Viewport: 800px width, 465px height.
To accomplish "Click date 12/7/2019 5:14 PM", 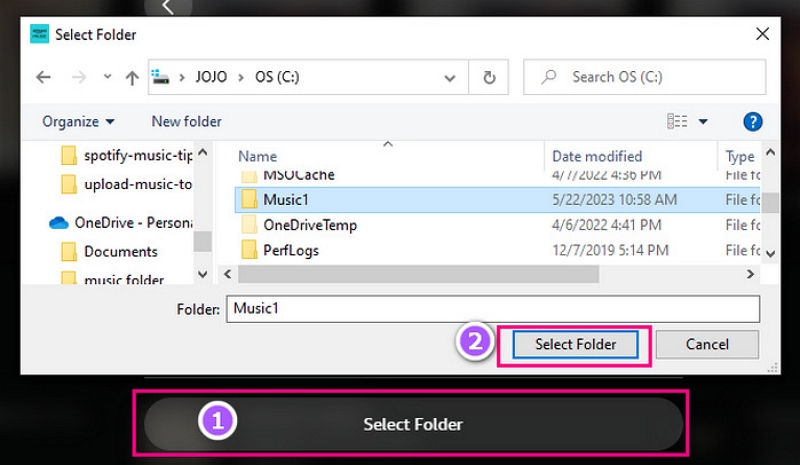I will tap(610, 250).
